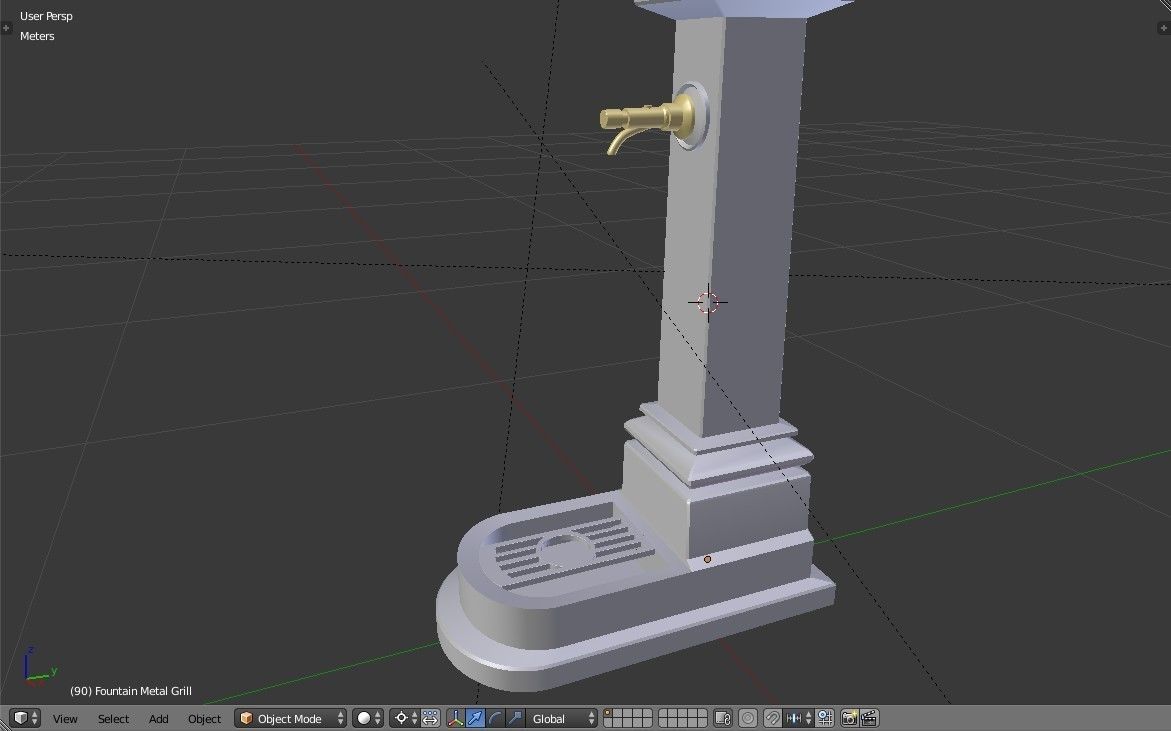Open the Object Mode dropdown
1171x731 pixels.
pos(291,718)
